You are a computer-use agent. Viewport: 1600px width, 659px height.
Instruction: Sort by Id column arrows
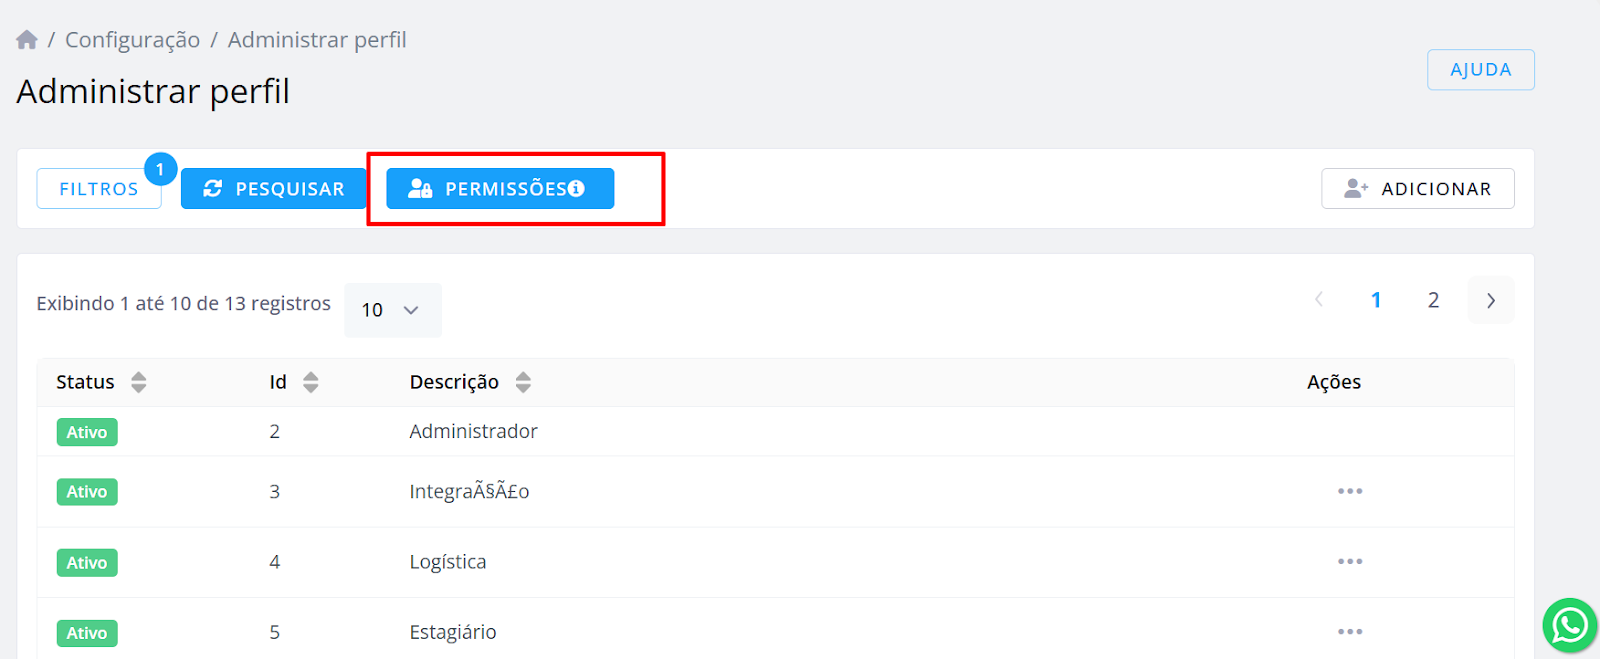click(311, 382)
